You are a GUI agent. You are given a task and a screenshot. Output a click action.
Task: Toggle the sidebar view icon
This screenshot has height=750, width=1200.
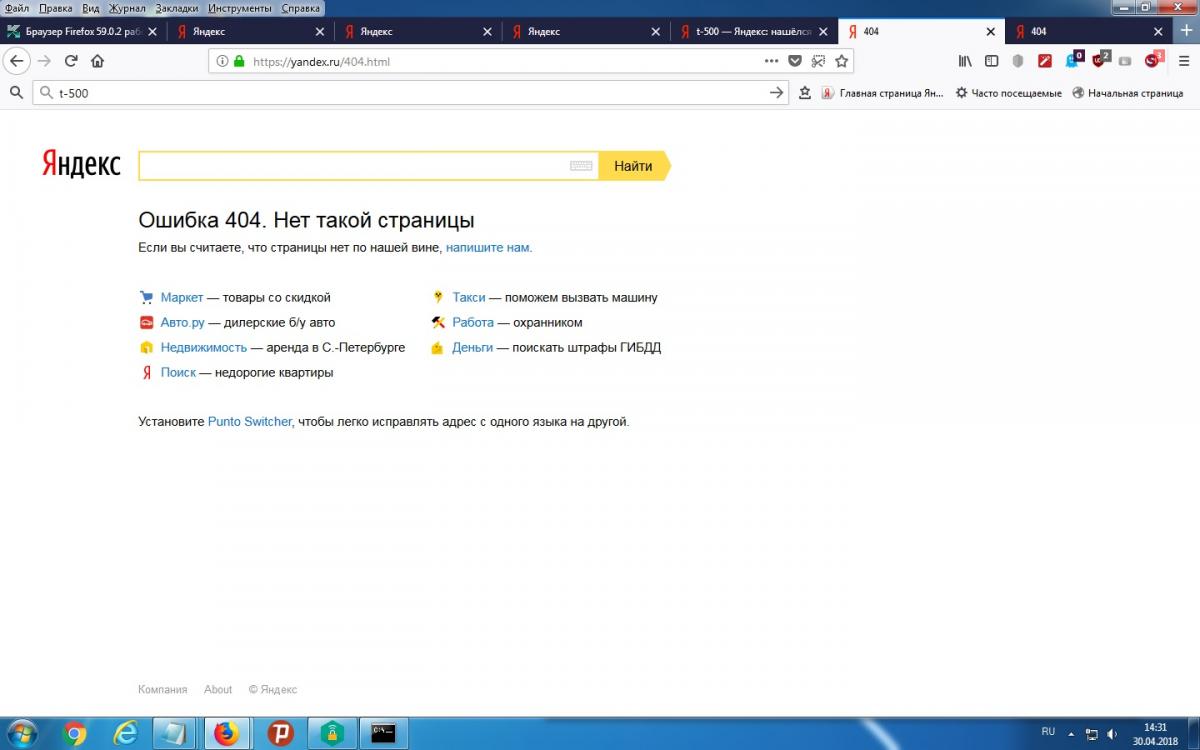tap(992, 61)
